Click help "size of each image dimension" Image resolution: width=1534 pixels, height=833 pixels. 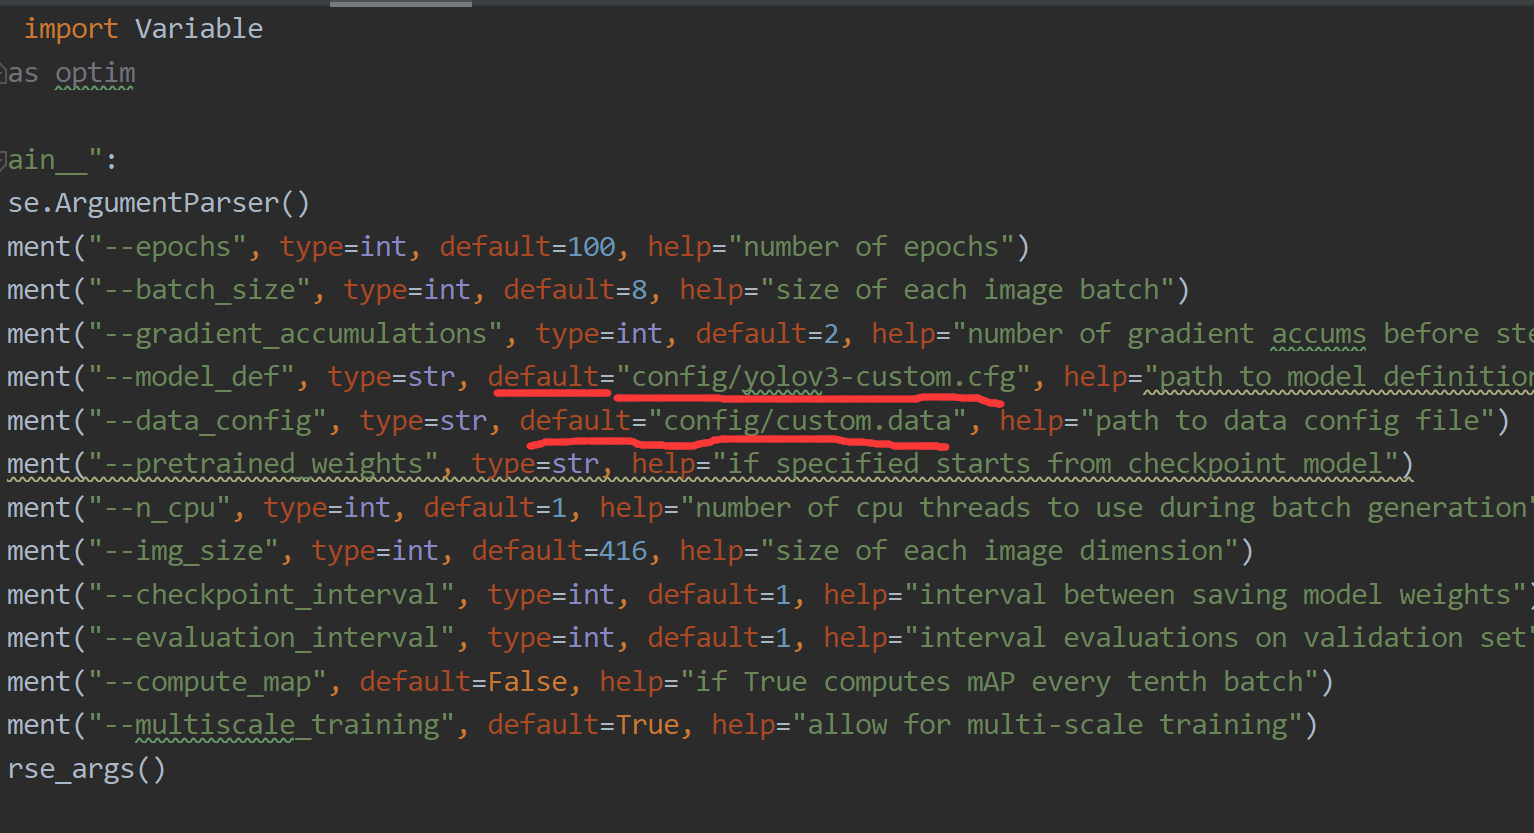click(1001, 551)
